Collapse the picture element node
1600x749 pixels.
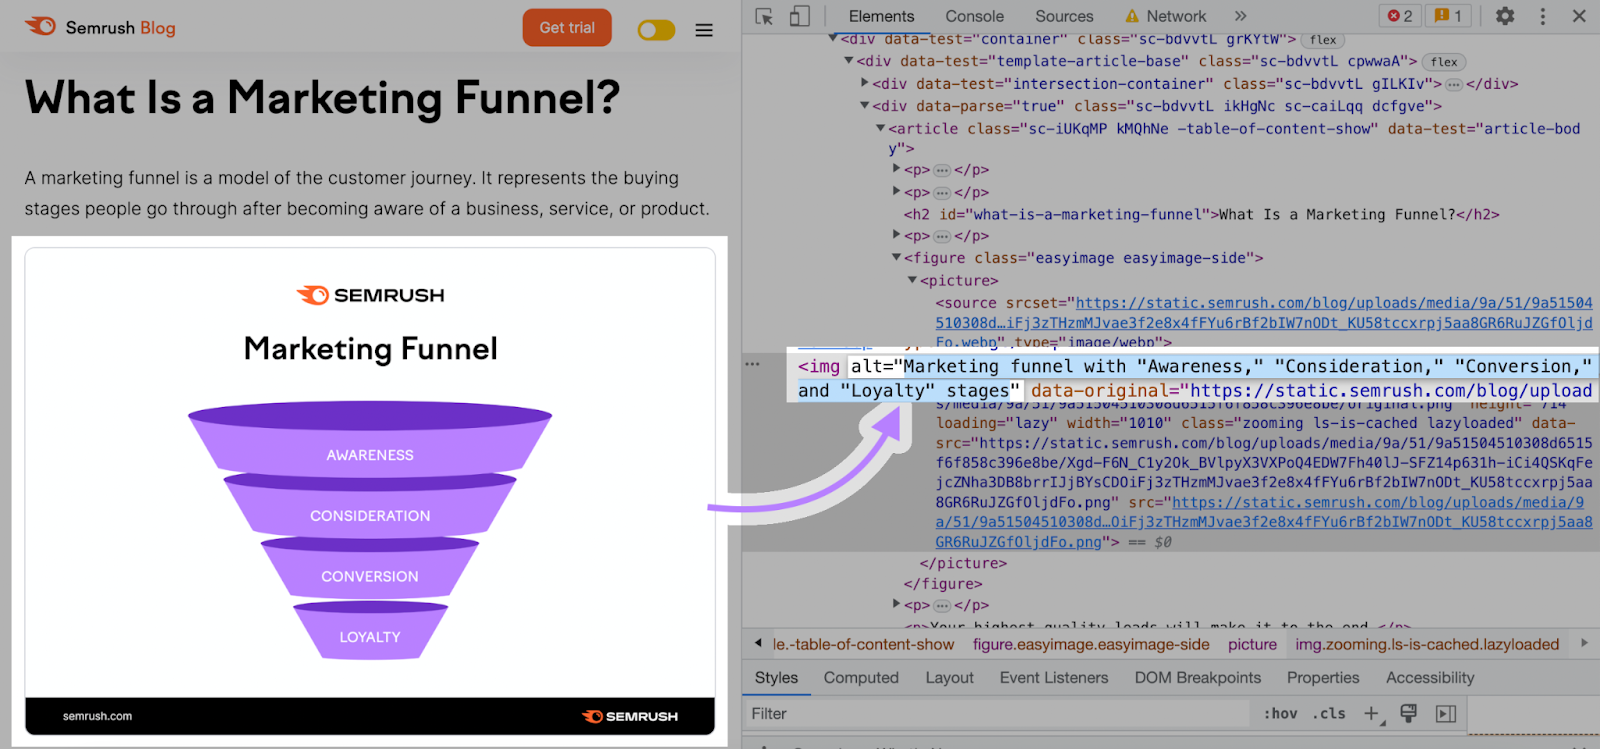click(912, 281)
